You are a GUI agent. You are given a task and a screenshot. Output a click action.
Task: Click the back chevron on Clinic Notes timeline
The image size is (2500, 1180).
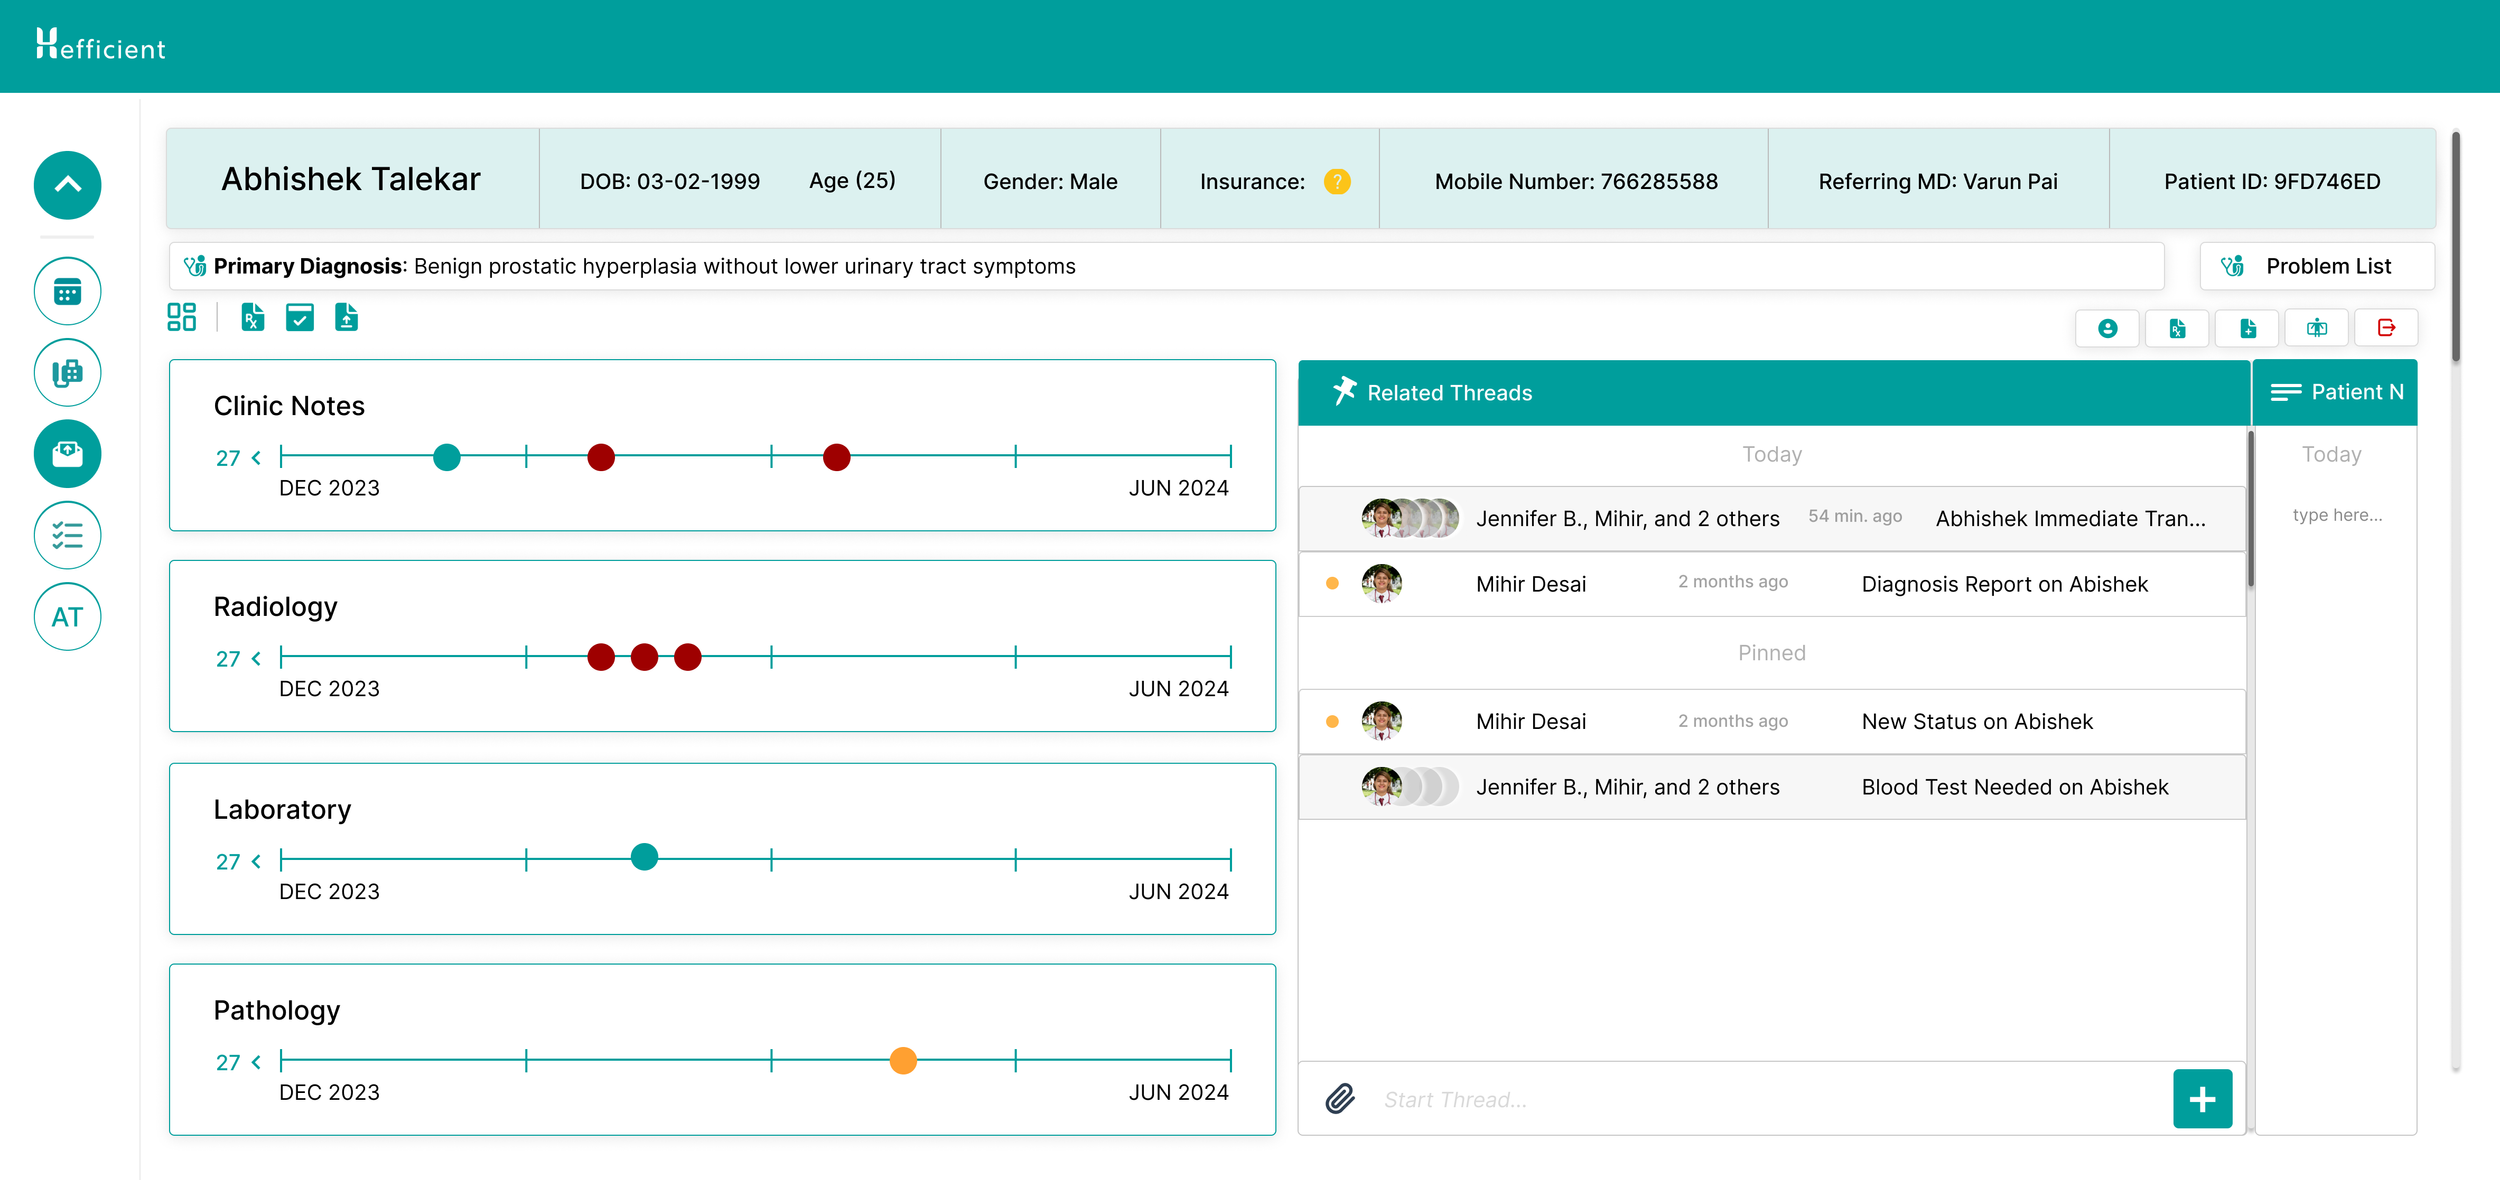pyautogui.click(x=256, y=458)
